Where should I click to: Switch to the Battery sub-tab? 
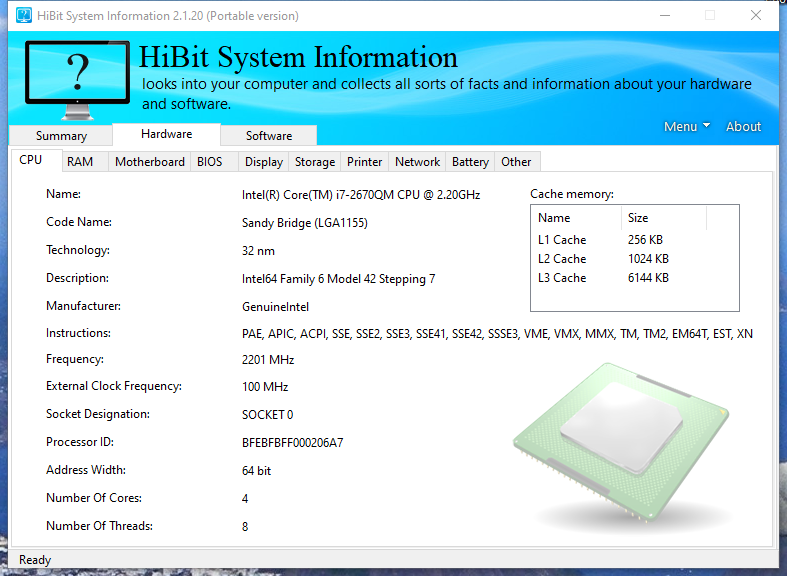click(x=470, y=162)
